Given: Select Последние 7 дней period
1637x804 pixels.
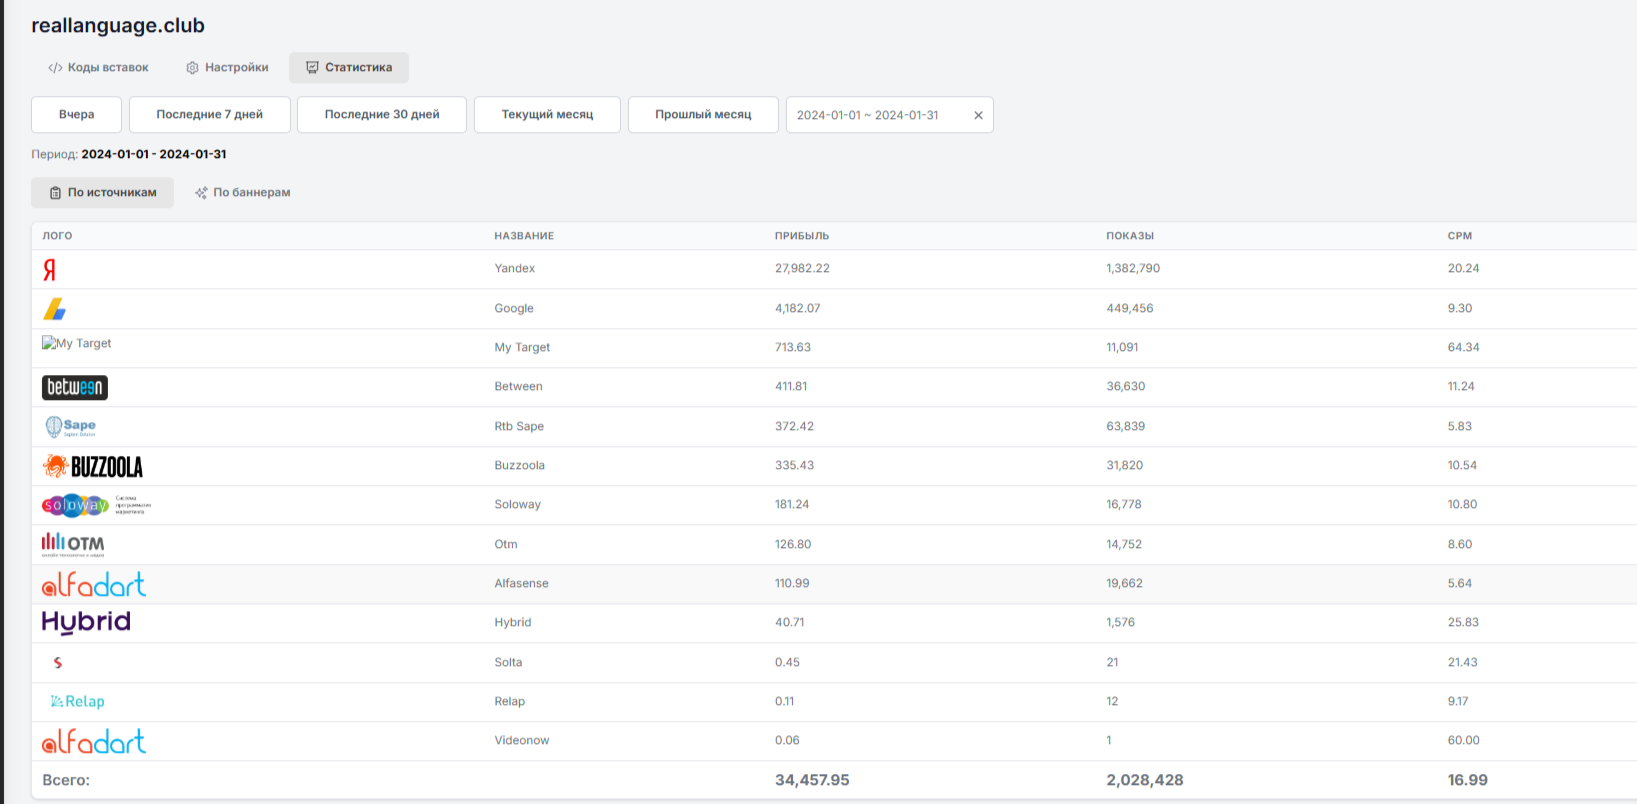Looking at the screenshot, I should [209, 115].
